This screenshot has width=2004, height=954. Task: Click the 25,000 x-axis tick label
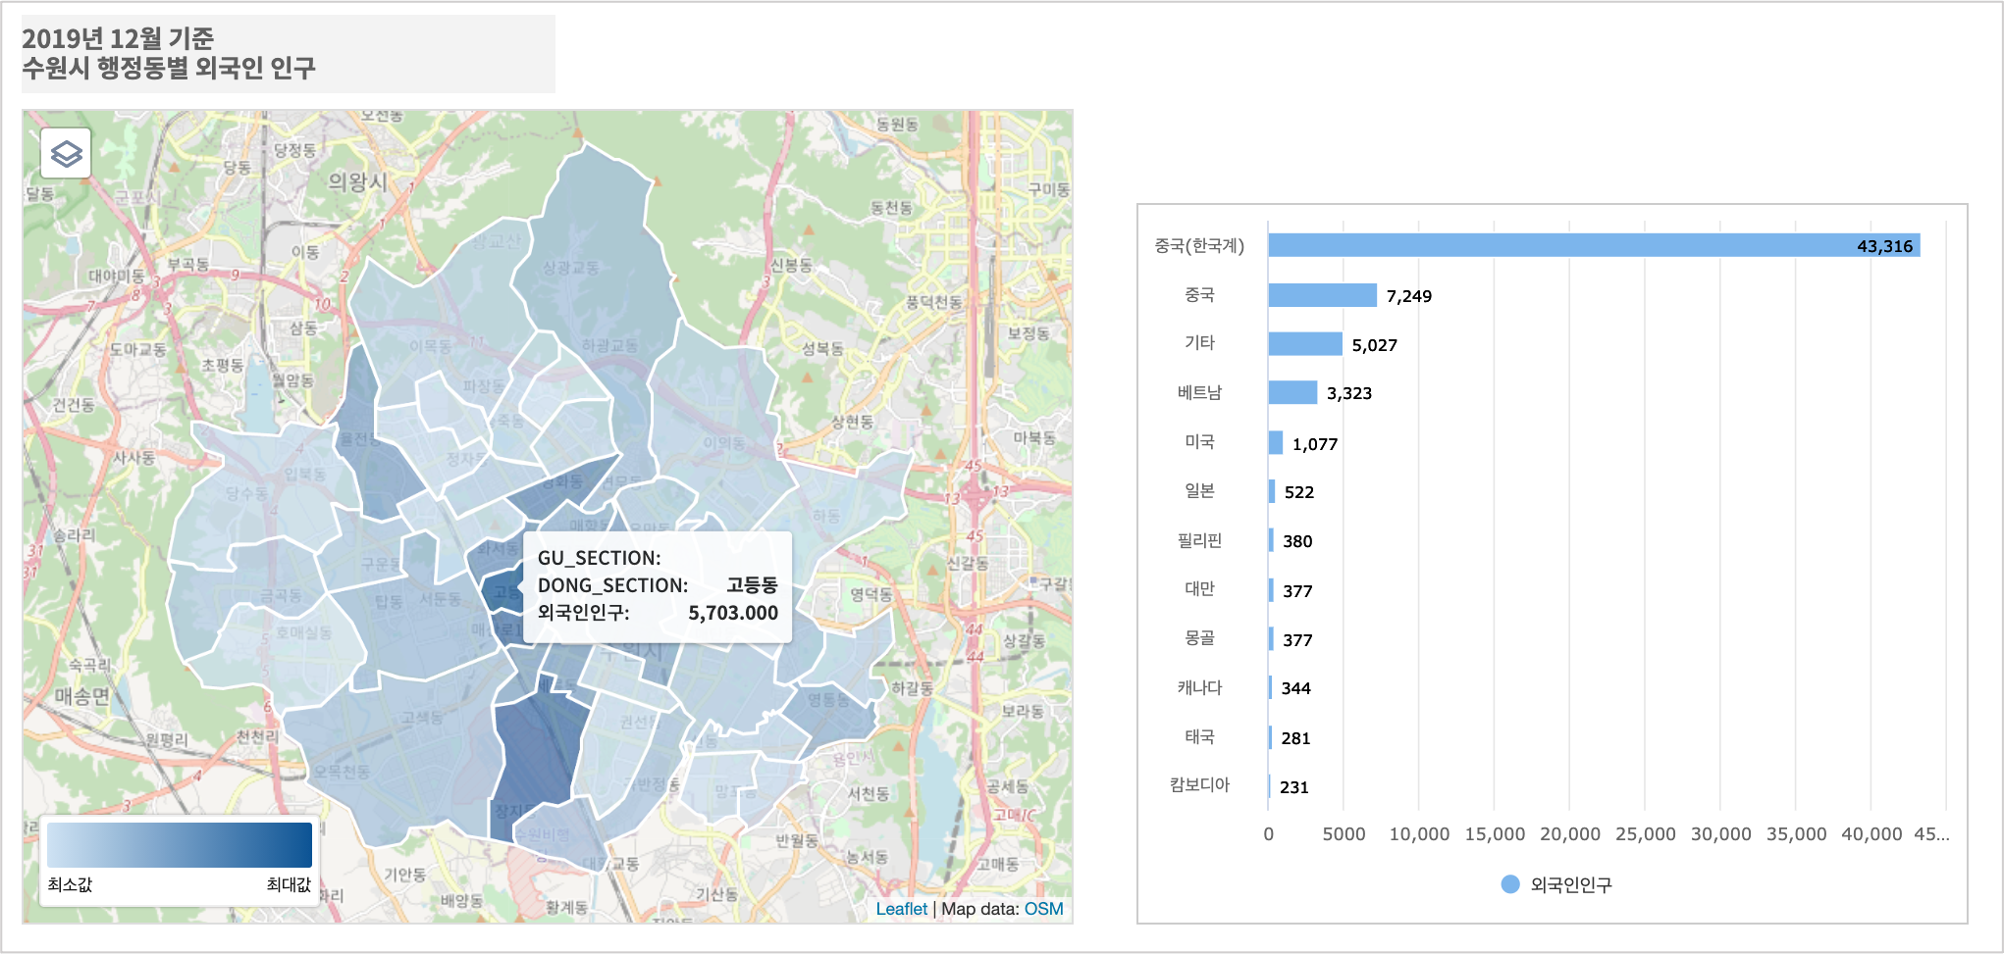(x=1645, y=834)
